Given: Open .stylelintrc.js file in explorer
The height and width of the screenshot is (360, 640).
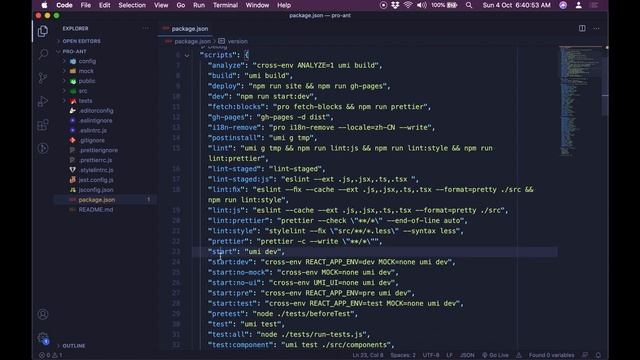Looking at the screenshot, I should coord(96,170).
